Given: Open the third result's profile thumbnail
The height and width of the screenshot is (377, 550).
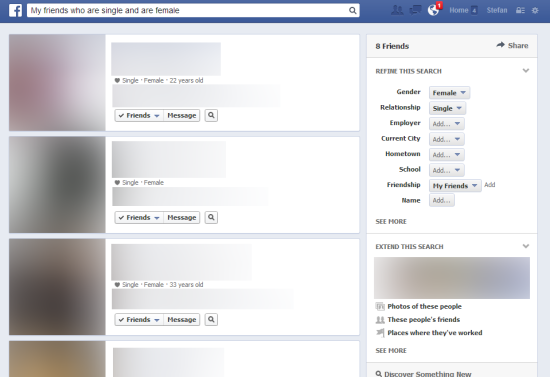Looking at the screenshot, I should click(57, 287).
